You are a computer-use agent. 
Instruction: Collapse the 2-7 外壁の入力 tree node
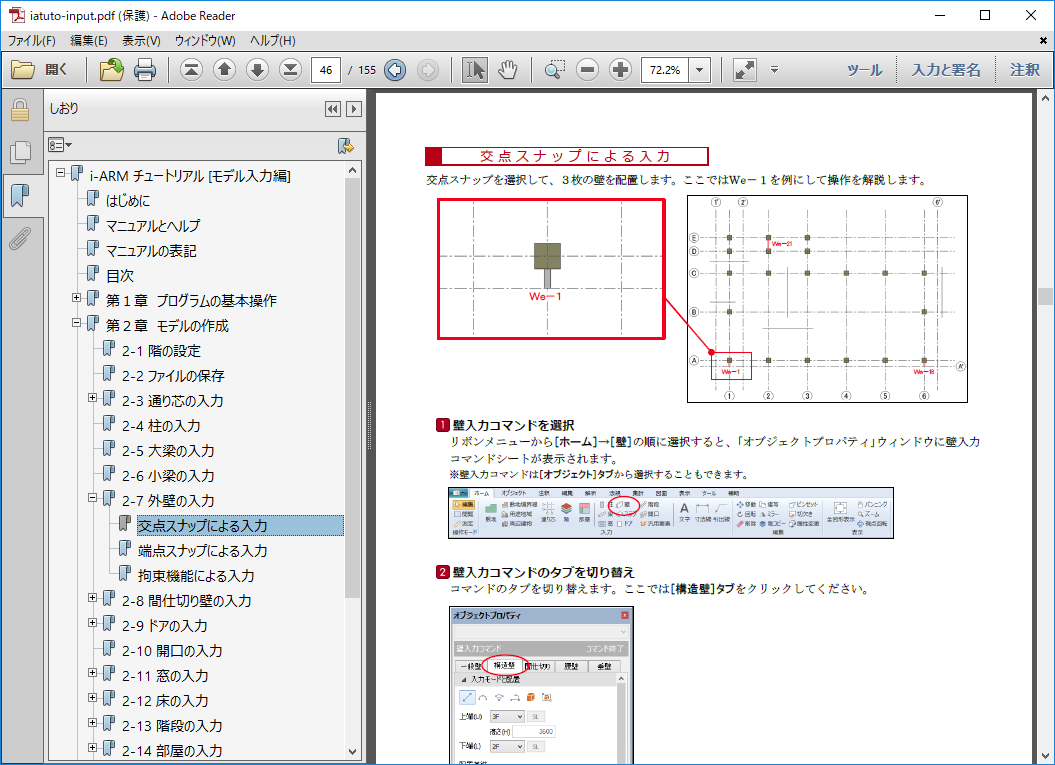point(93,499)
